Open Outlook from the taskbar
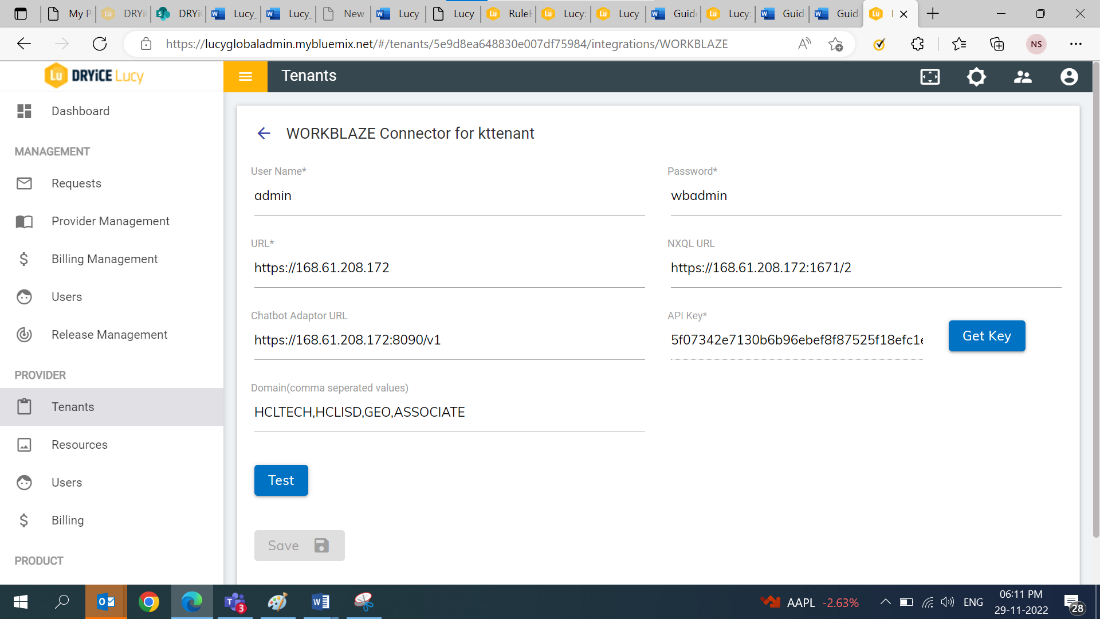This screenshot has width=1100, height=619. tap(106, 601)
